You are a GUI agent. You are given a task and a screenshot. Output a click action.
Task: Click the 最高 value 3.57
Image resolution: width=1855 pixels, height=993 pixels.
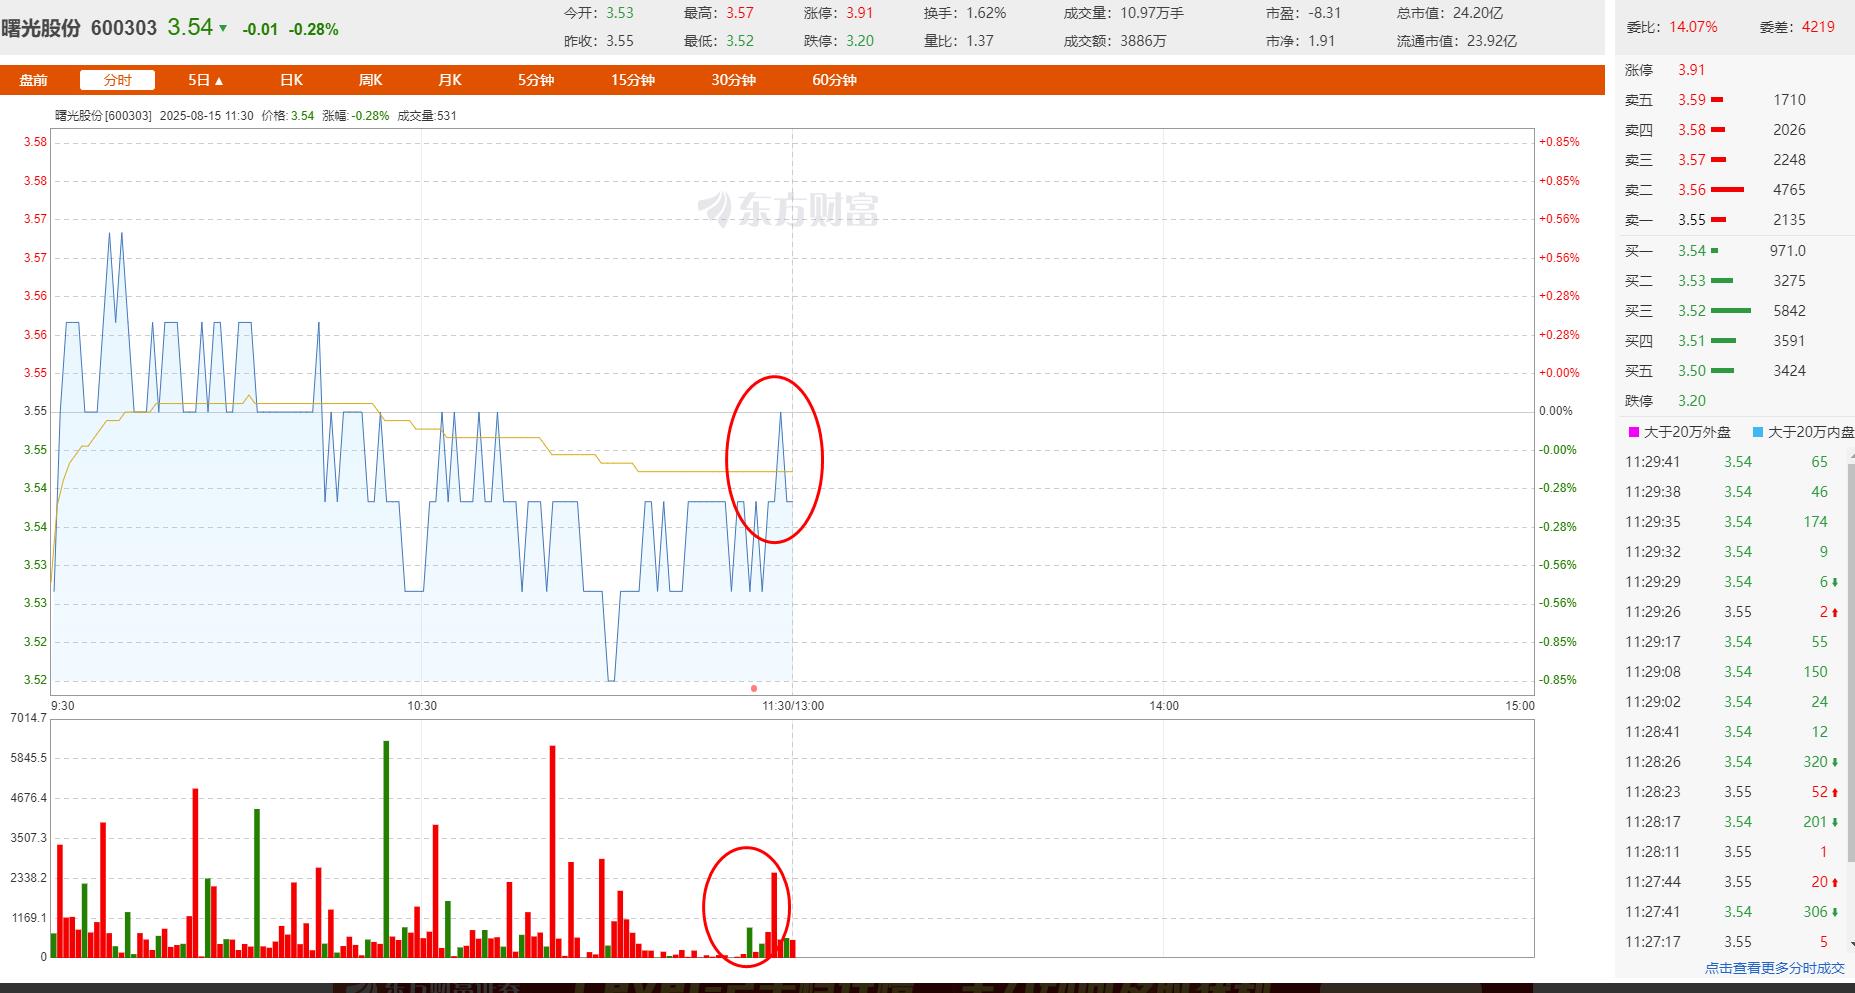point(740,13)
